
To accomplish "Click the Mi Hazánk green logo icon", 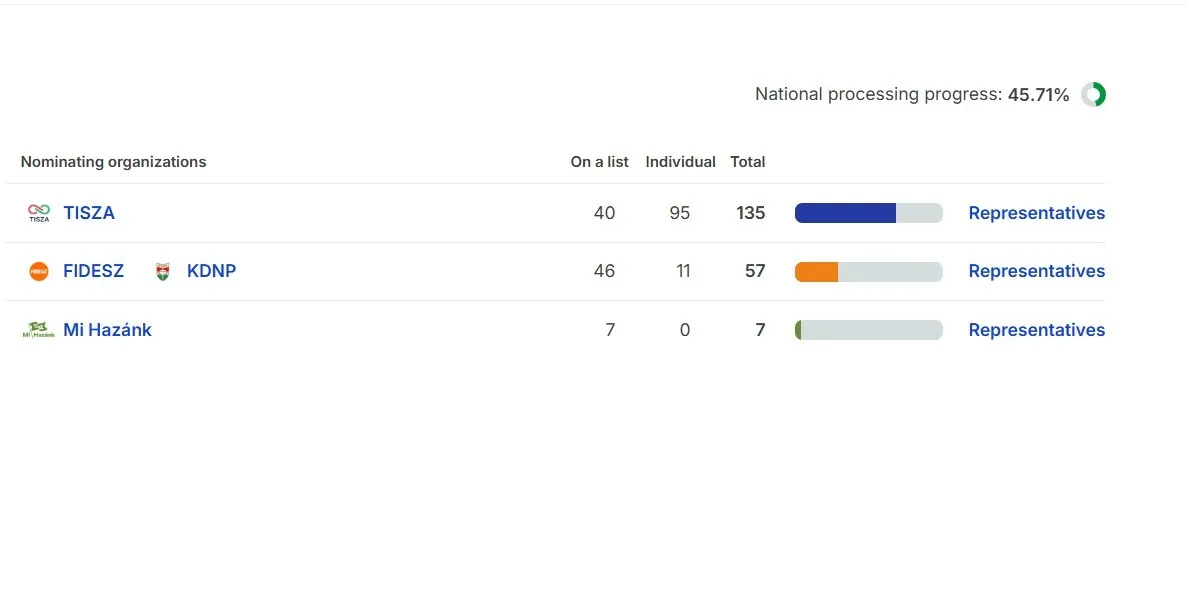I will [39, 330].
